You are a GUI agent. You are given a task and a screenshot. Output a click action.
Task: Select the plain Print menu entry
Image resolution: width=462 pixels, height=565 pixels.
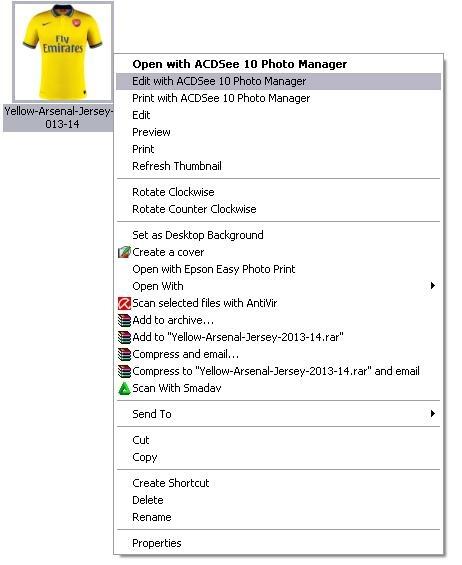coord(278,149)
